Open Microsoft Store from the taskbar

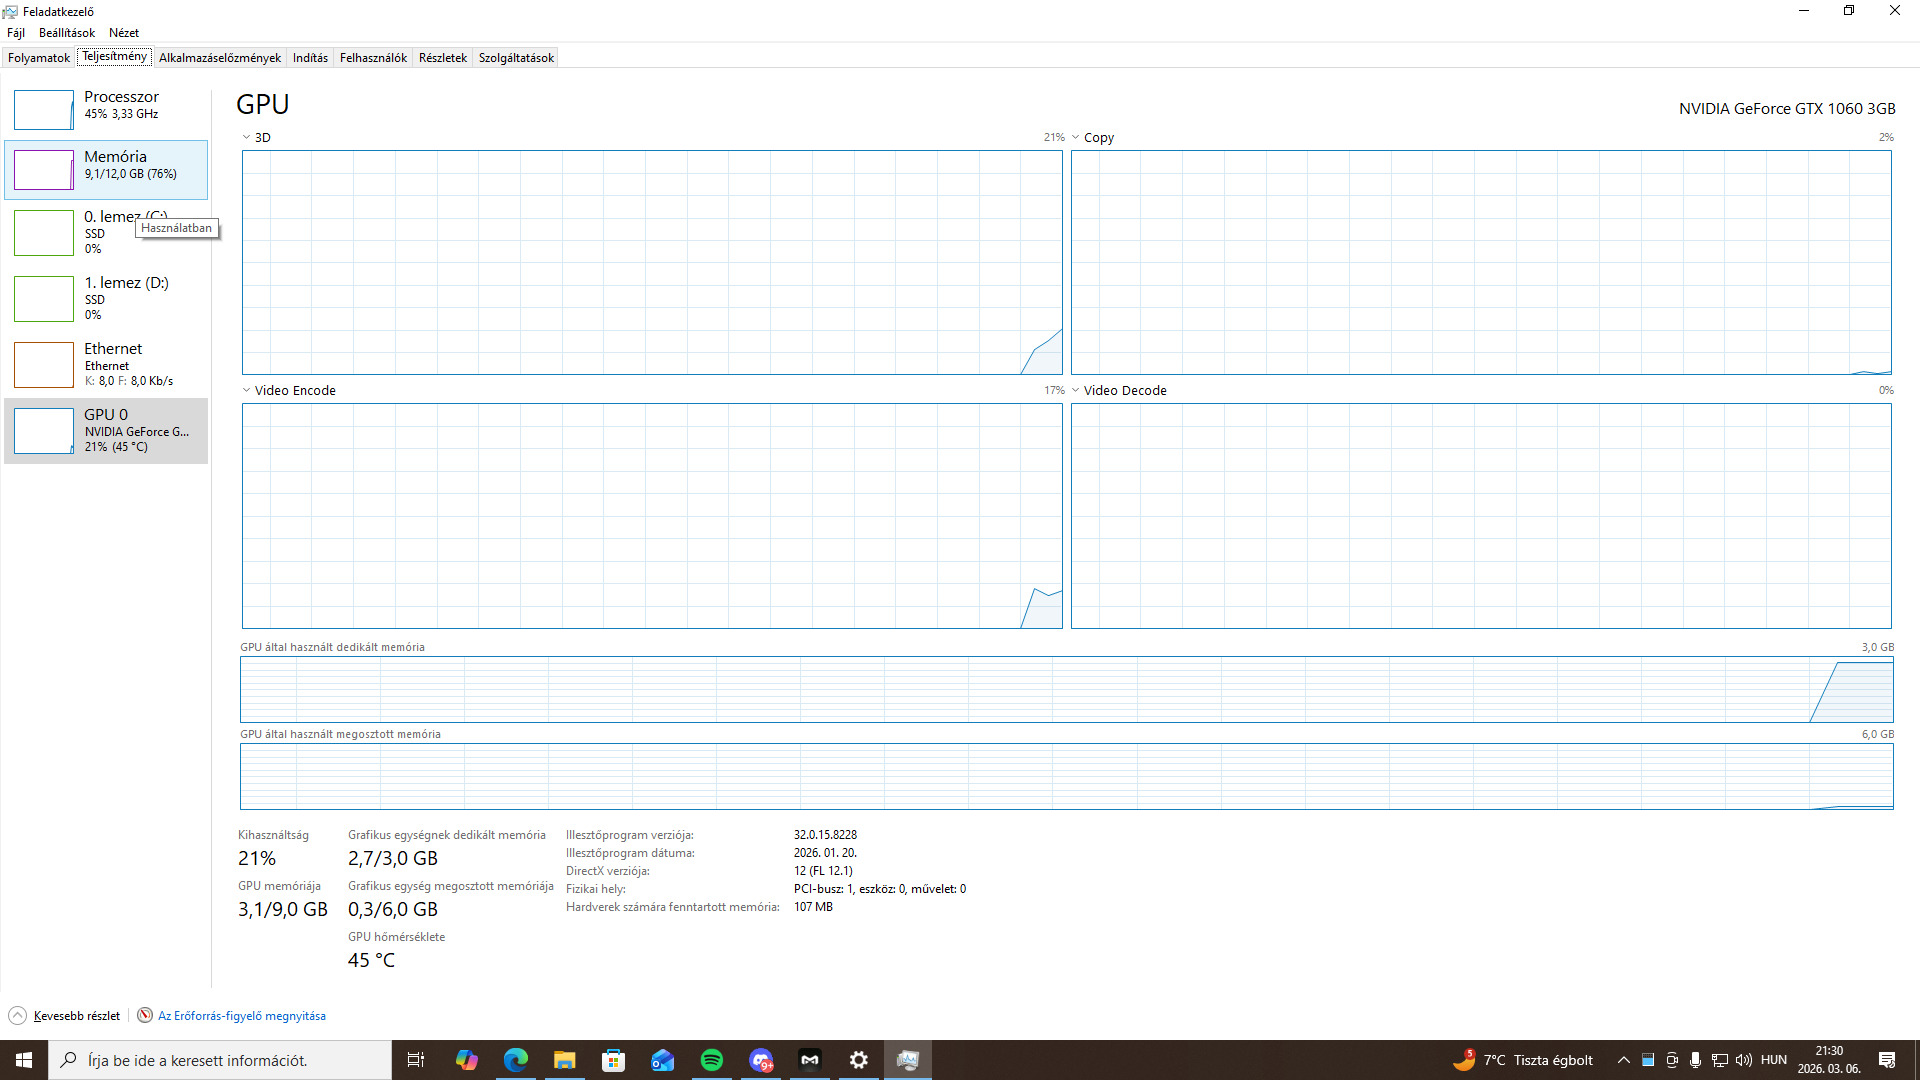point(613,1060)
